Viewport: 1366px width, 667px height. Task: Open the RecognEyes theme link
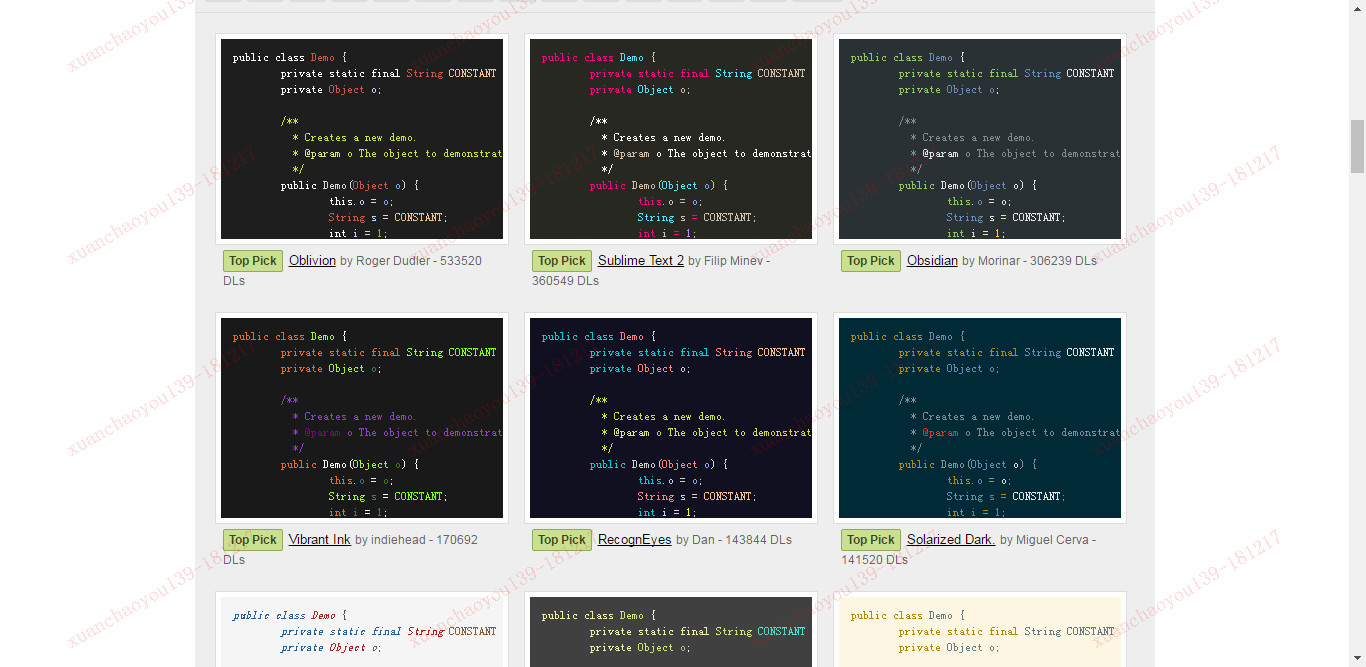pyautogui.click(x=634, y=540)
